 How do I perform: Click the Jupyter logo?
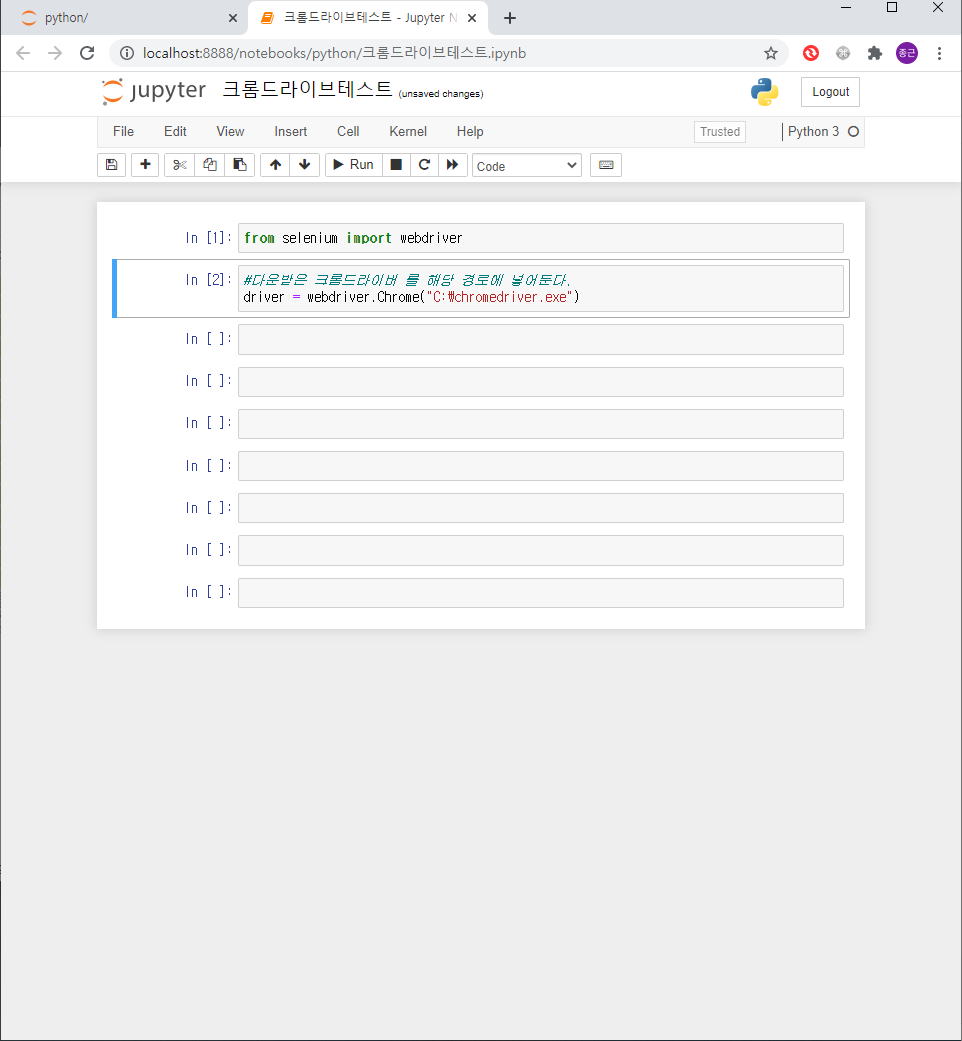pyautogui.click(x=154, y=90)
